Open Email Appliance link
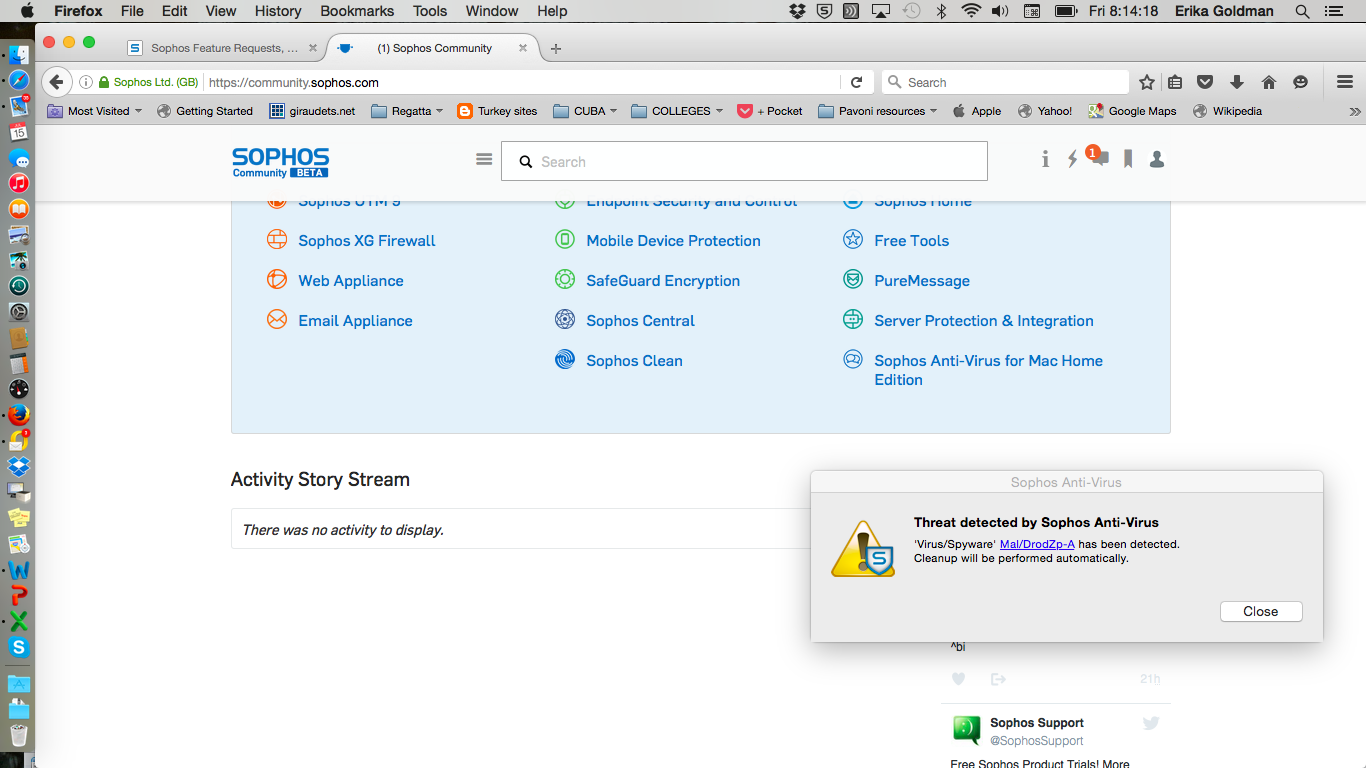 [355, 321]
